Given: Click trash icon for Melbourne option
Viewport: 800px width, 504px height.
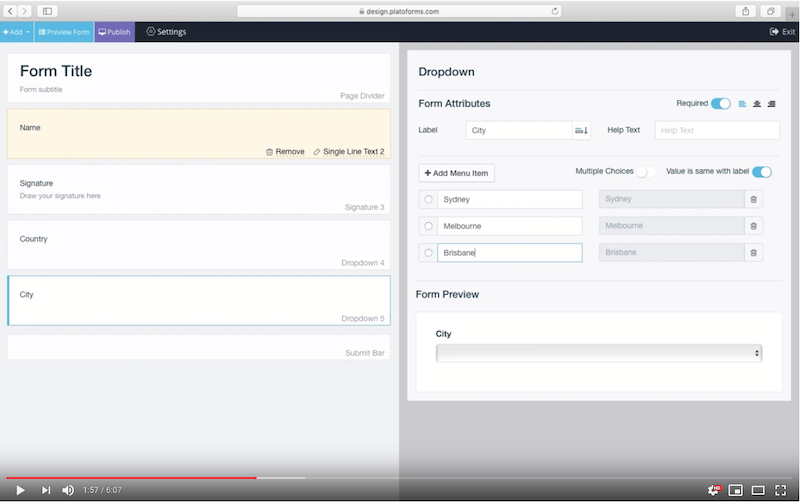Looking at the screenshot, I should pos(753,226).
